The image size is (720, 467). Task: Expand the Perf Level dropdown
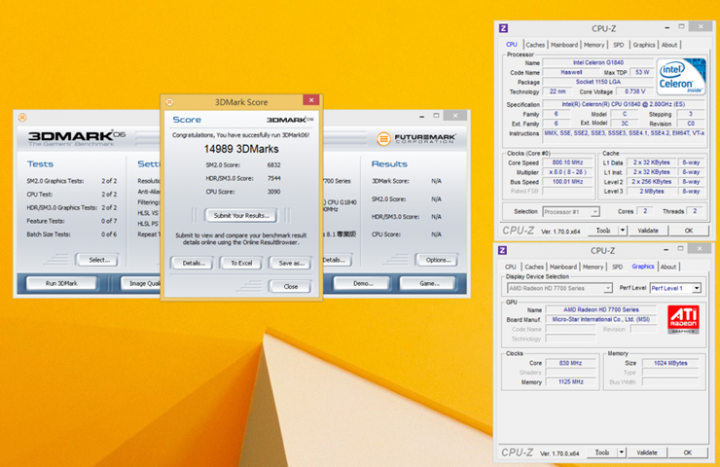tap(697, 288)
